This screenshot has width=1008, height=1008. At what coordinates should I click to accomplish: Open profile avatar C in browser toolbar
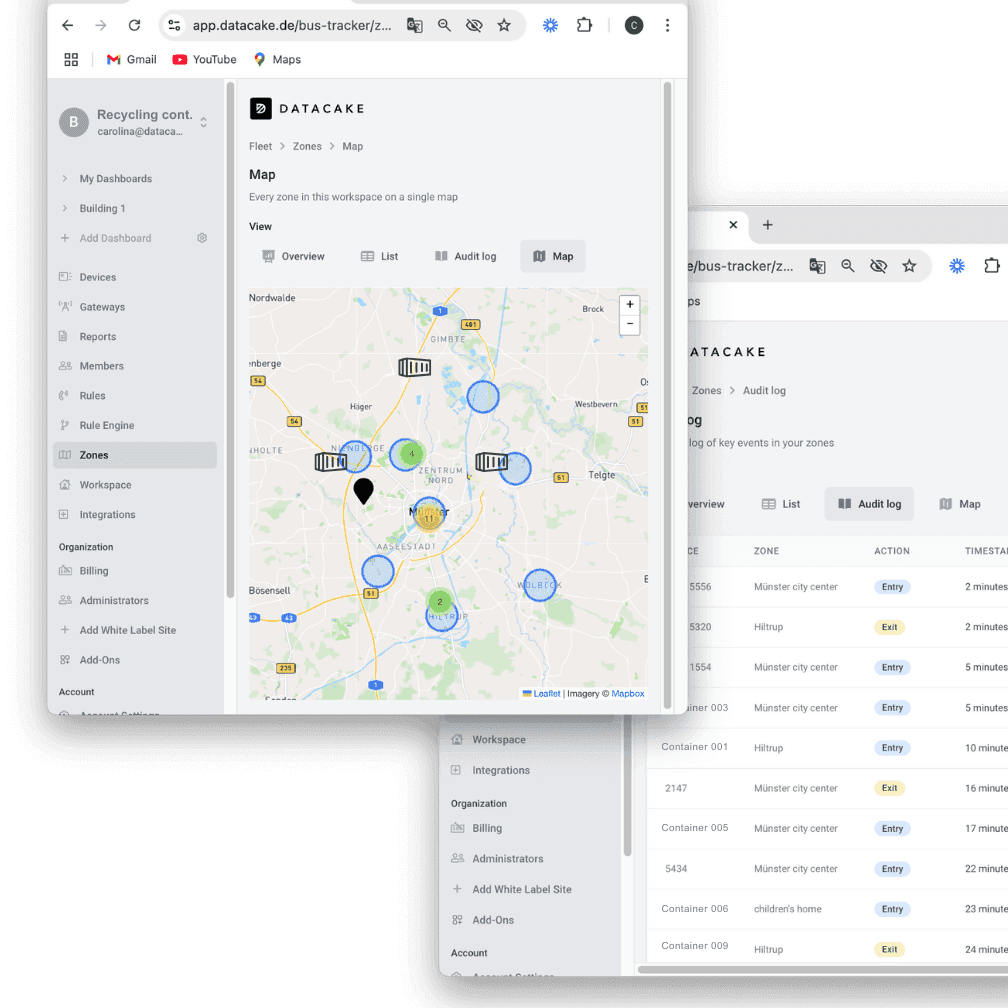[634, 25]
